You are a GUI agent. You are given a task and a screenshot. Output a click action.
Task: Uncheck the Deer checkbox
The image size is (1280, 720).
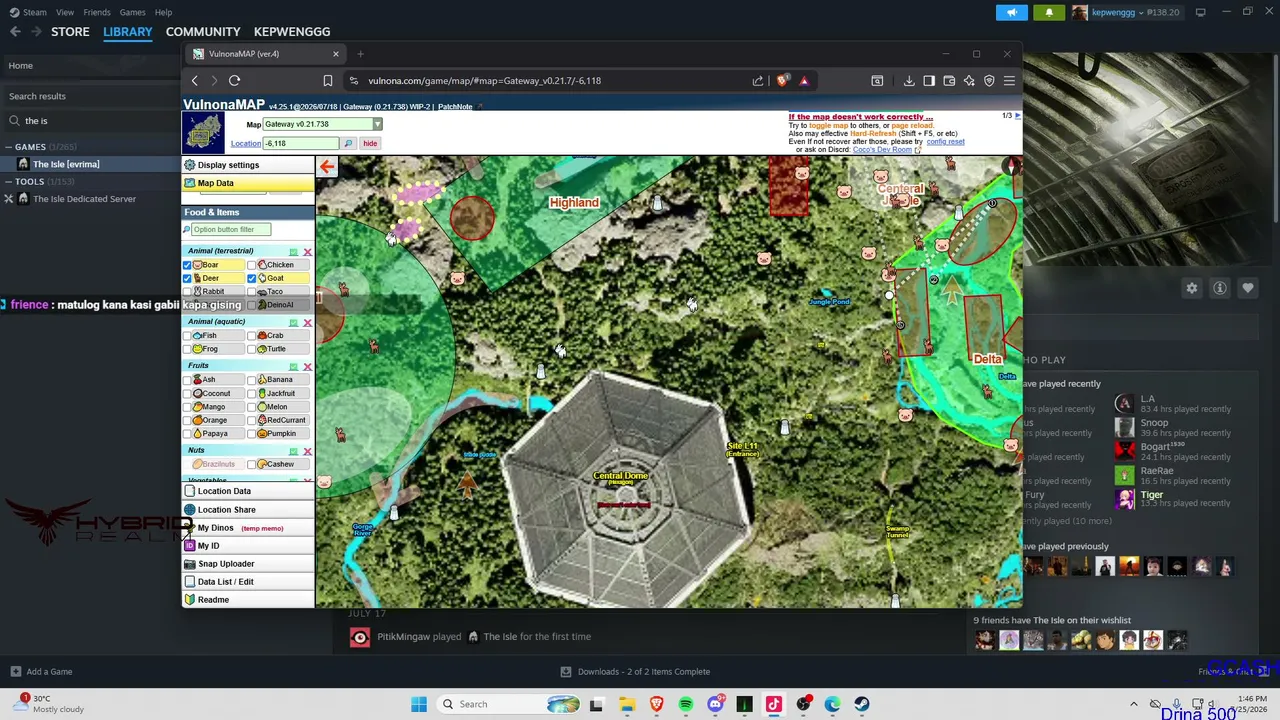(x=187, y=278)
